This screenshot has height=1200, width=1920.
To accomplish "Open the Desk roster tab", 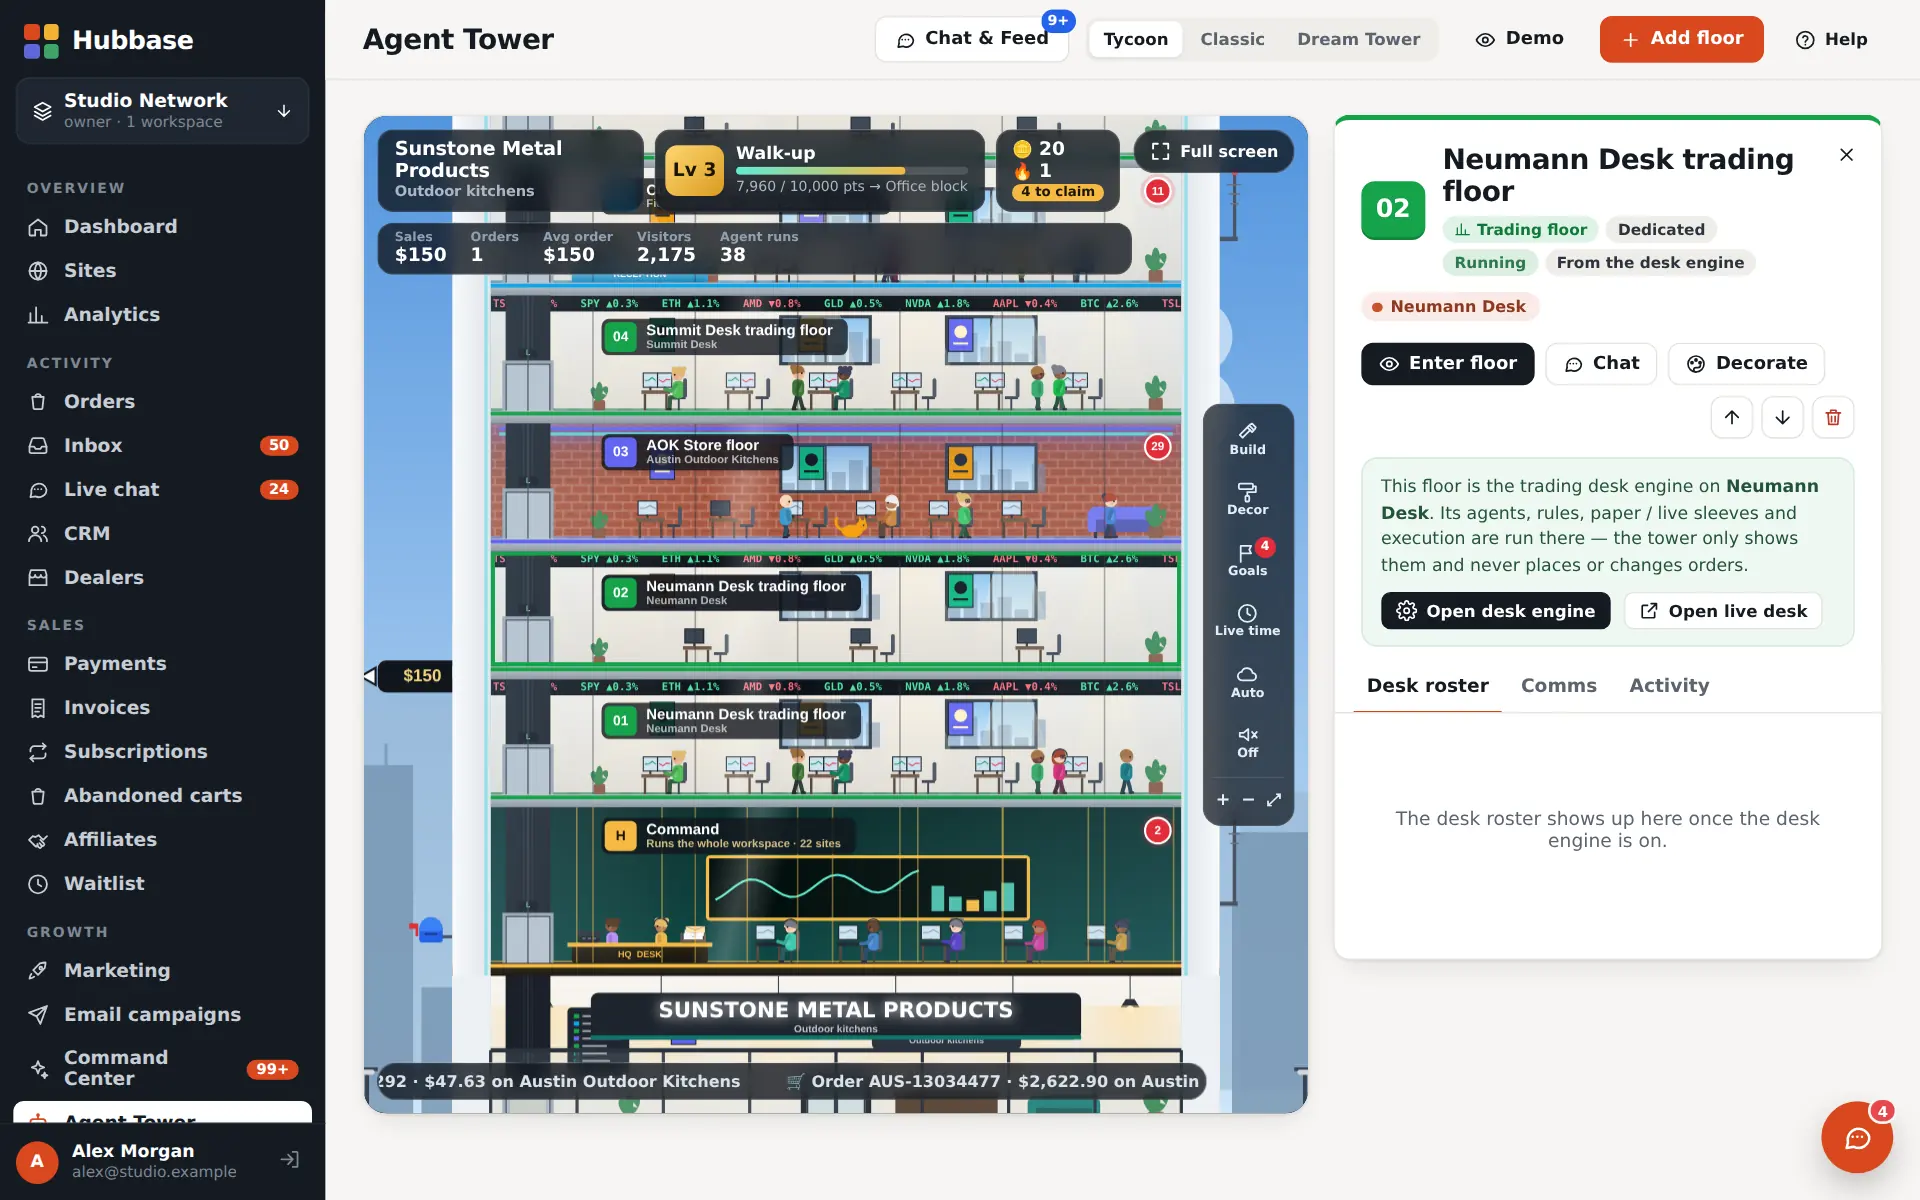I will point(1427,686).
